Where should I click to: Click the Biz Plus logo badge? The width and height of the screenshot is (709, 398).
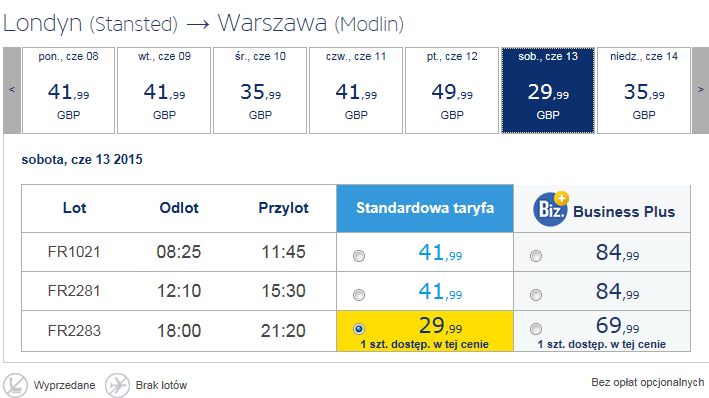(x=551, y=209)
